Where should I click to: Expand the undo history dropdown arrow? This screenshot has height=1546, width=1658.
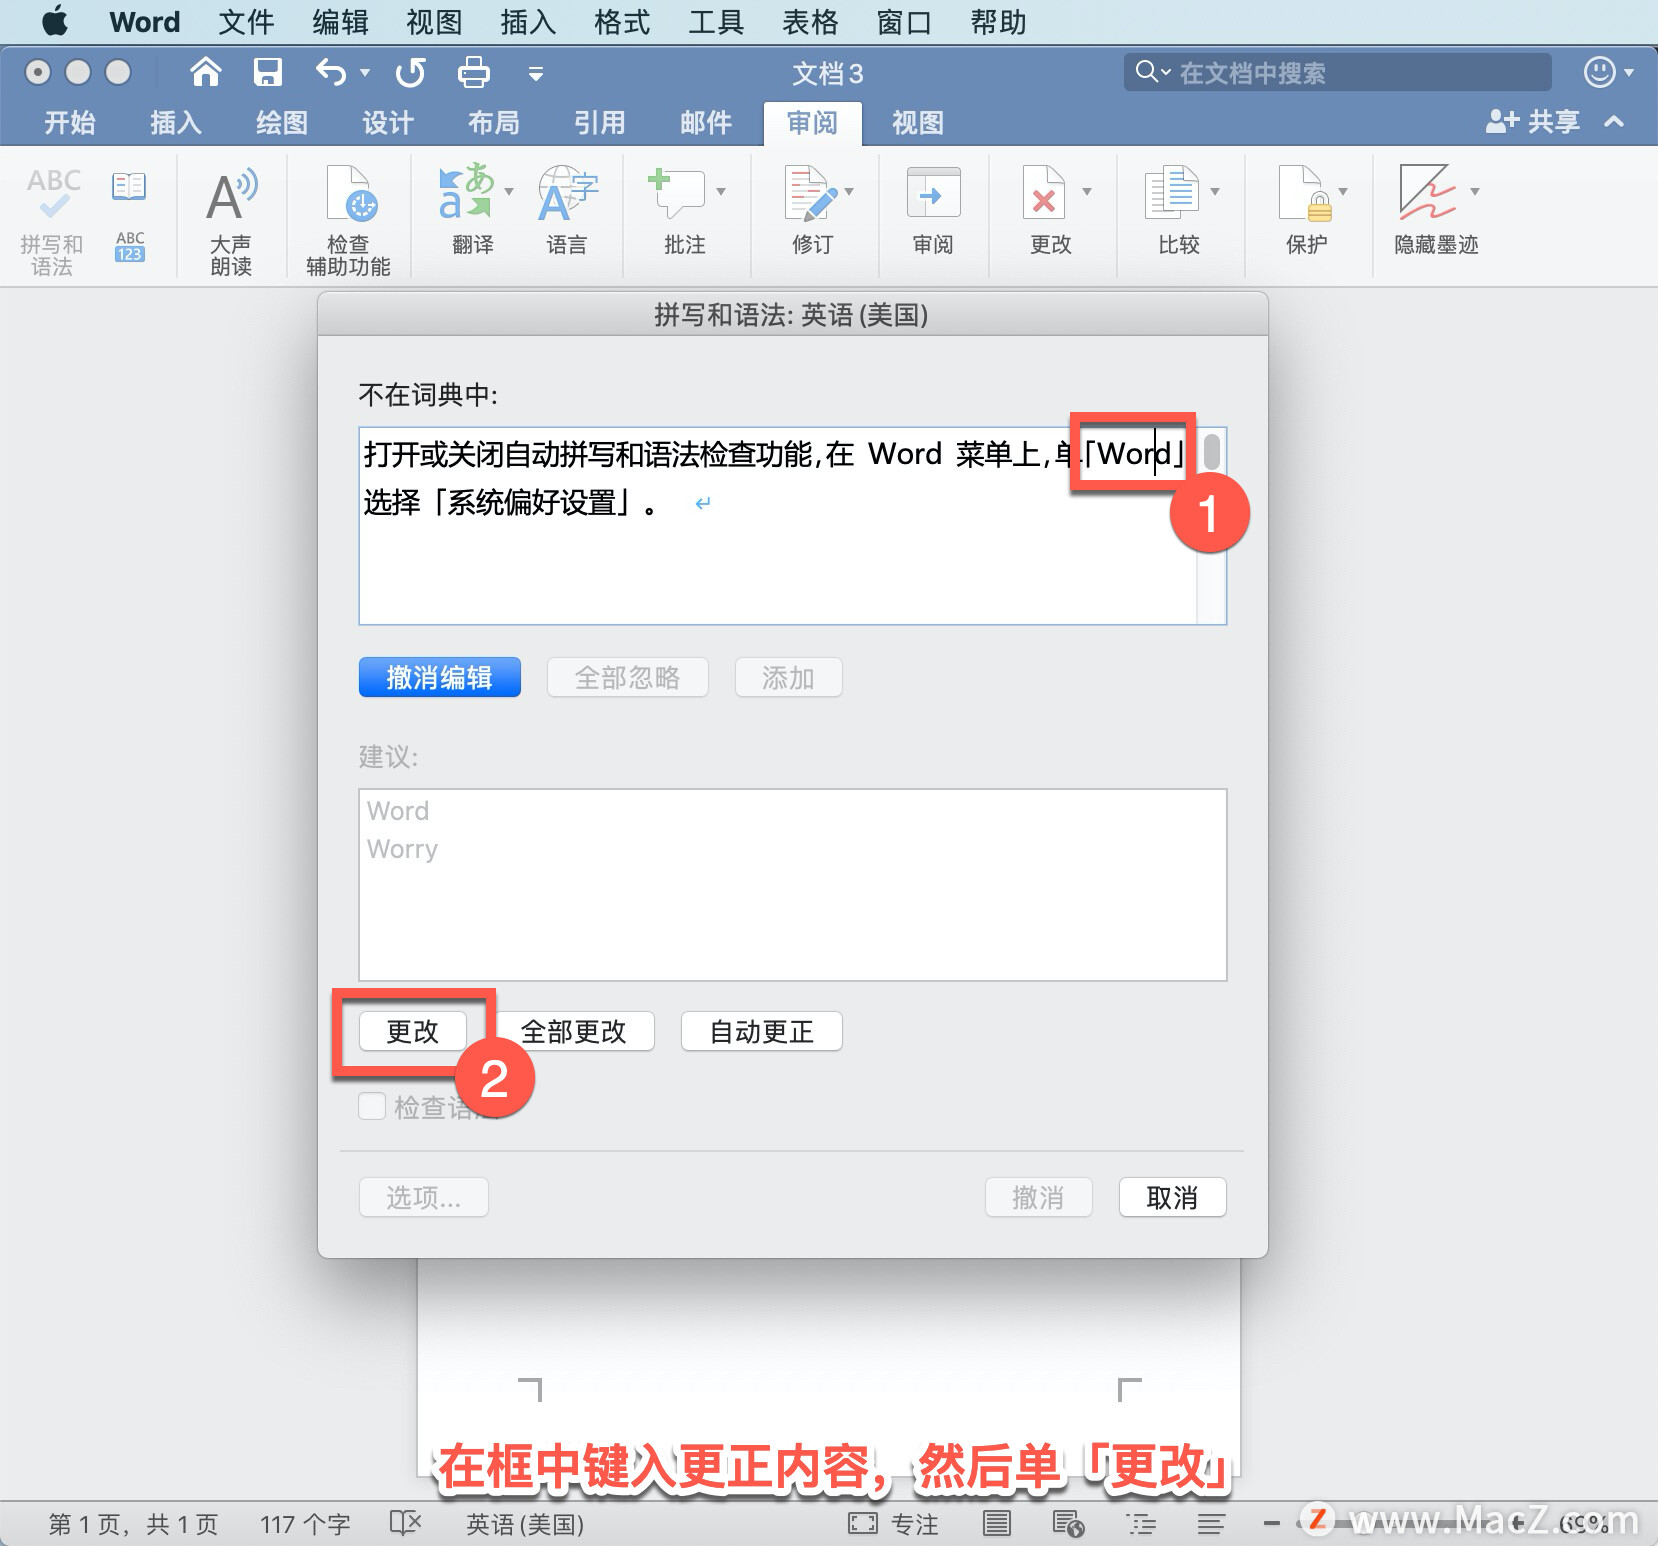pos(365,72)
